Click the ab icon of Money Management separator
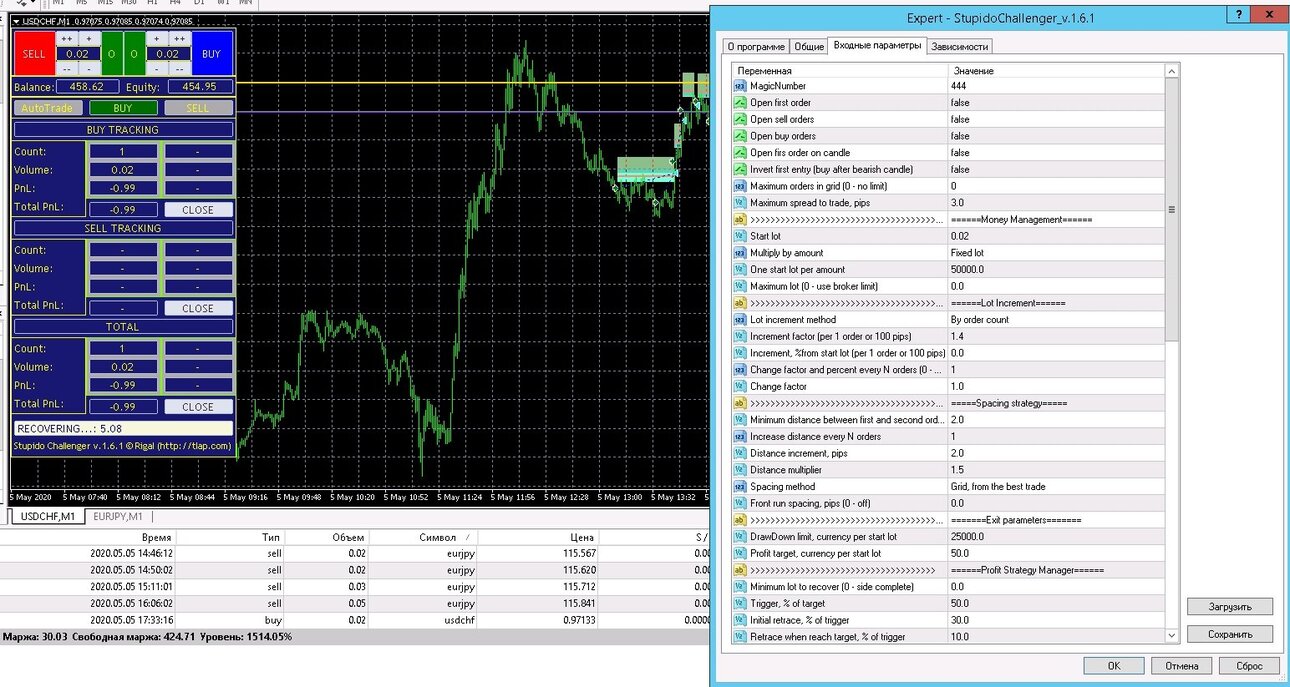This screenshot has width=1290, height=687. (740, 219)
